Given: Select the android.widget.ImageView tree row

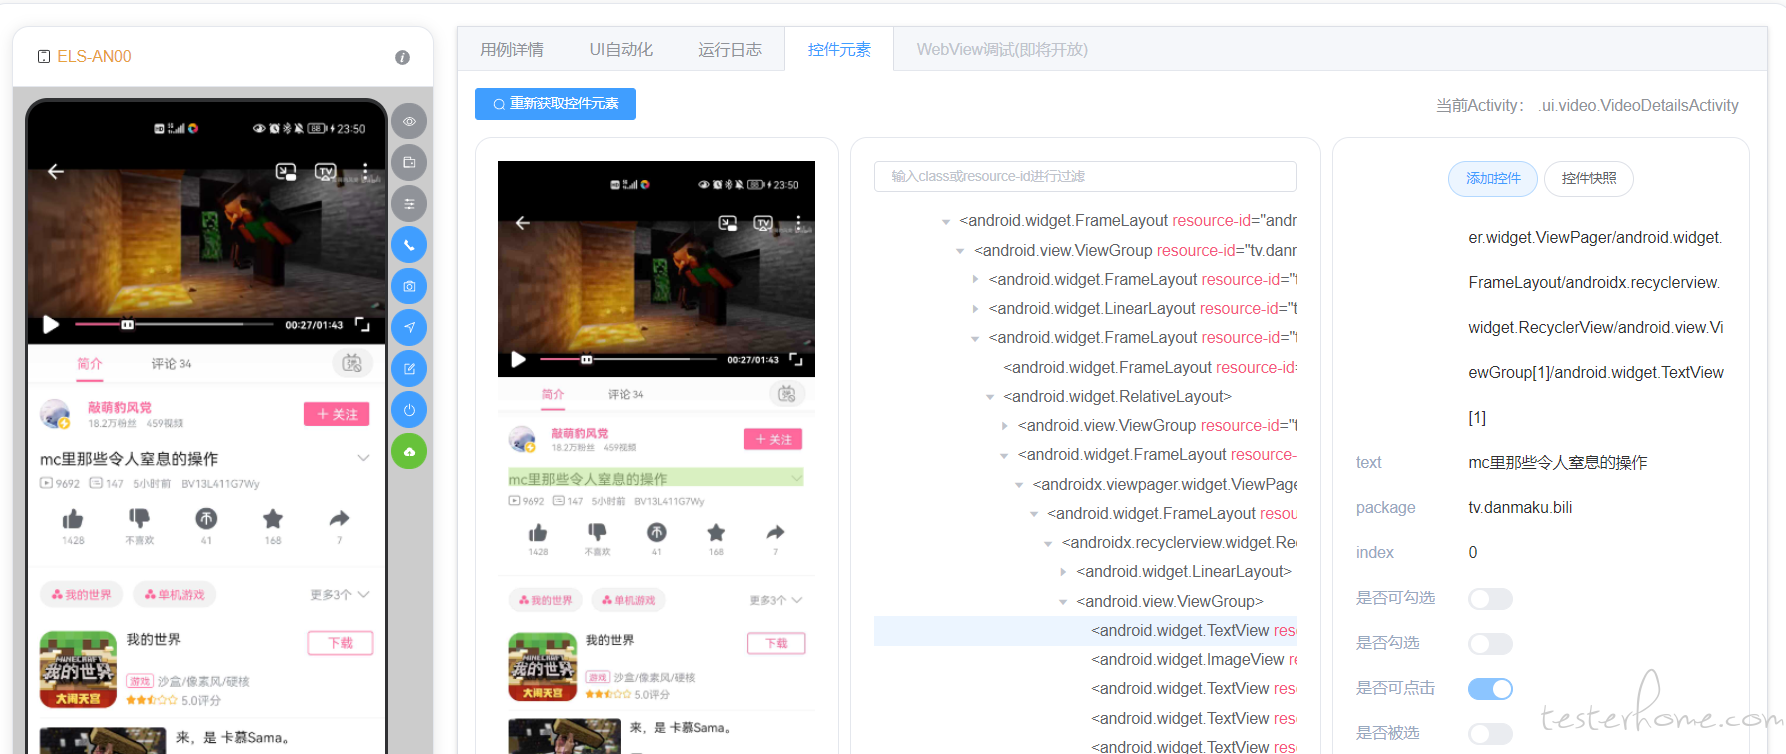Looking at the screenshot, I should 1085,660.
